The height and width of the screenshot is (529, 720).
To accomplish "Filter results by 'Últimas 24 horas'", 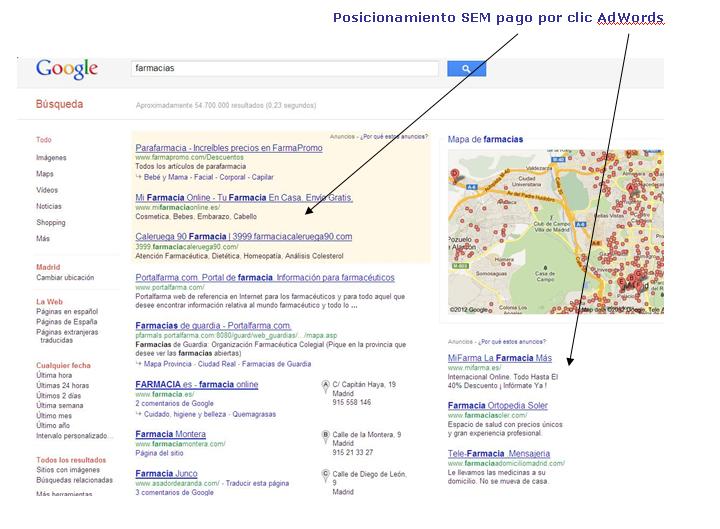I will coord(62,385).
